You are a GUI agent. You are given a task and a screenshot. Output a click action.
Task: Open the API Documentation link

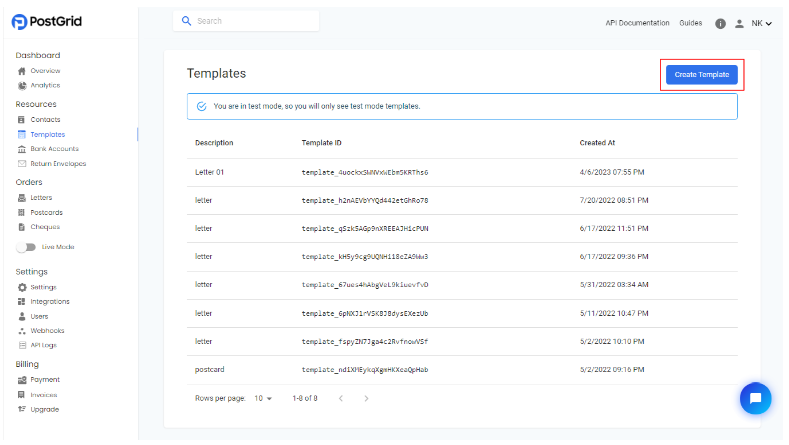click(x=637, y=23)
